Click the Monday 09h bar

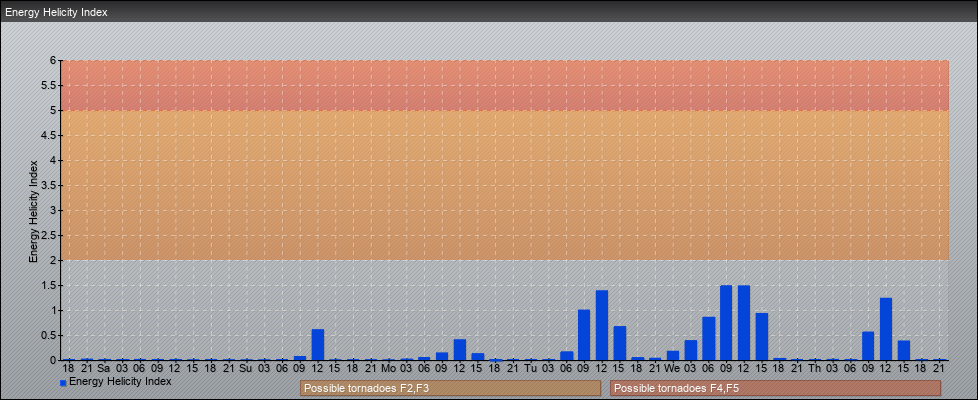pyautogui.click(x=442, y=356)
